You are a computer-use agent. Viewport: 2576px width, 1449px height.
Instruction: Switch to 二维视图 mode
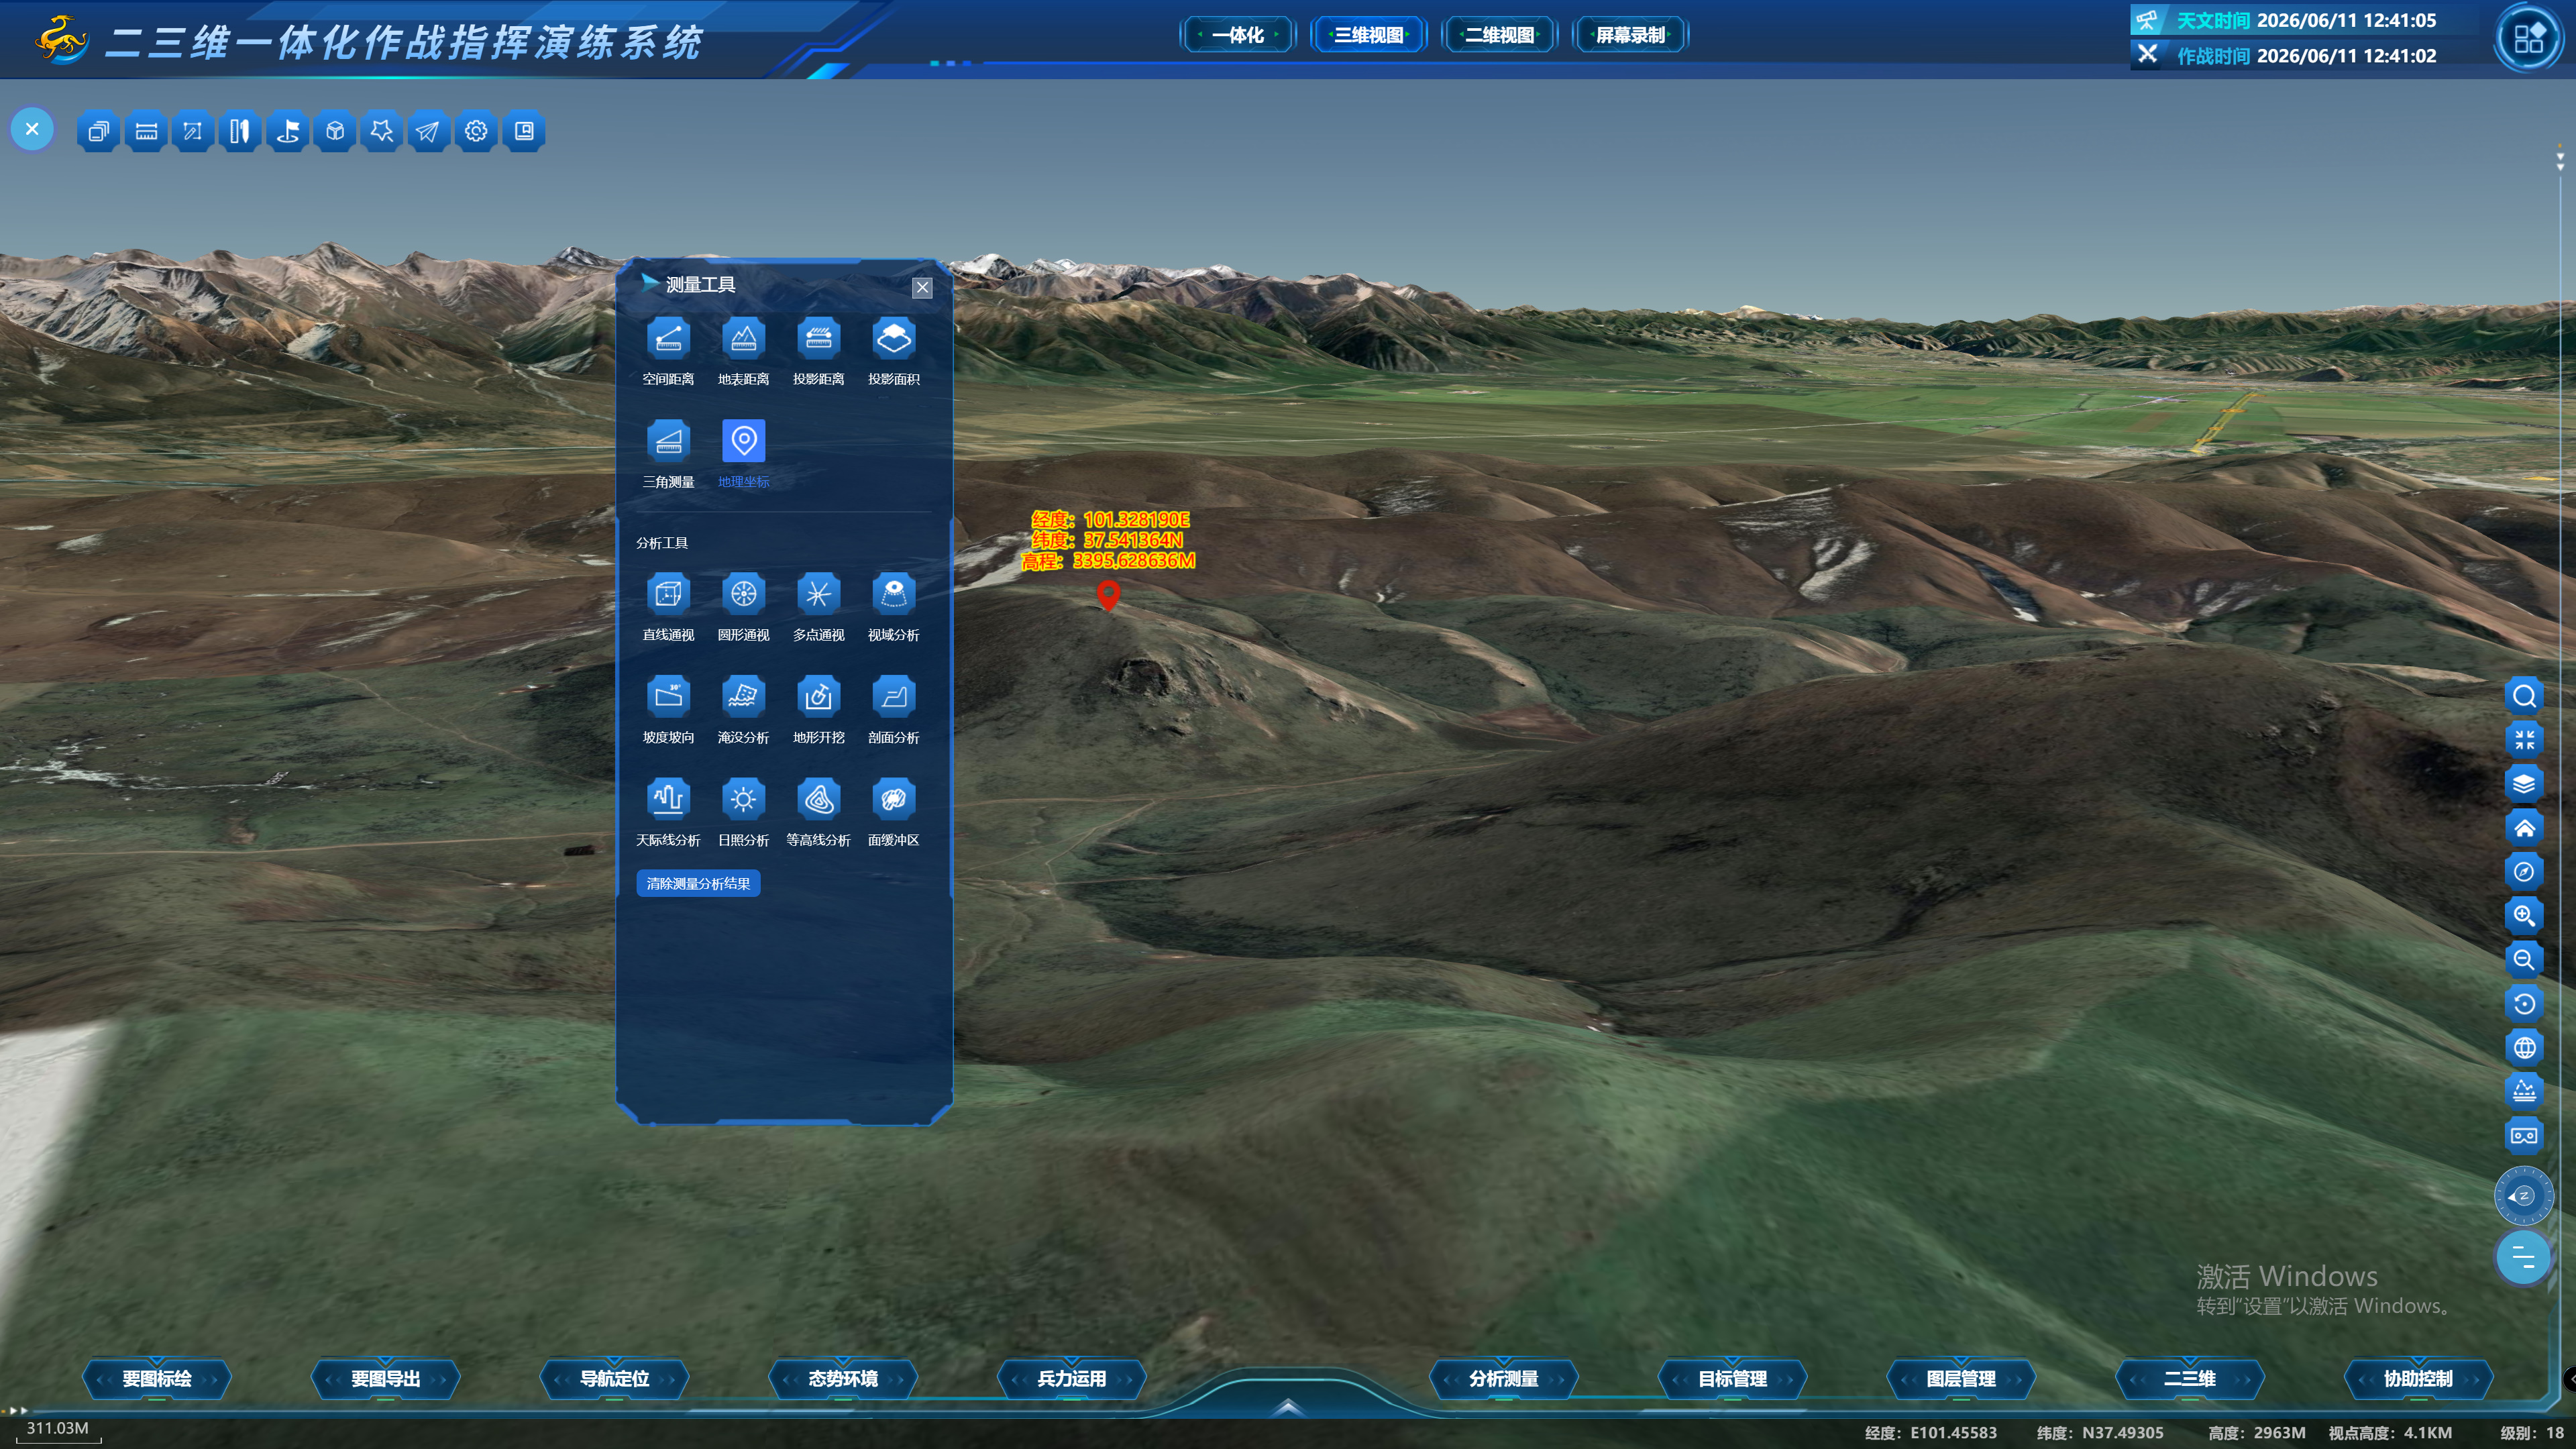pyautogui.click(x=1500, y=35)
